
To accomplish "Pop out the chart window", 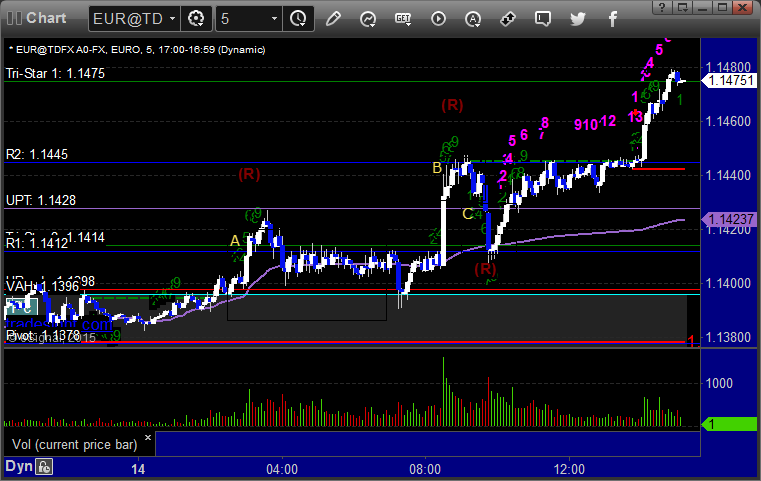I will pyautogui.click(x=682, y=7).
